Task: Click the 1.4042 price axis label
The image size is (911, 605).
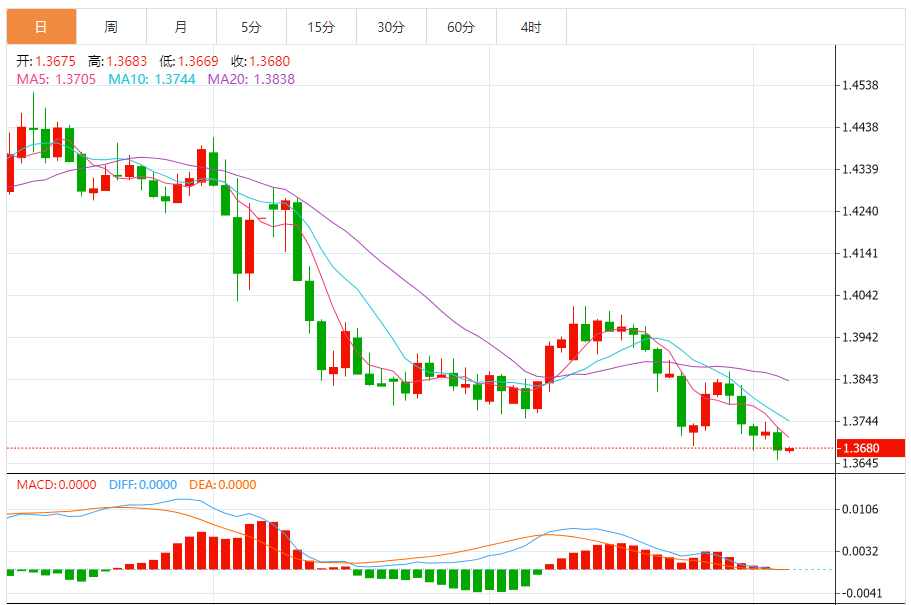Action: pyautogui.click(x=860, y=295)
